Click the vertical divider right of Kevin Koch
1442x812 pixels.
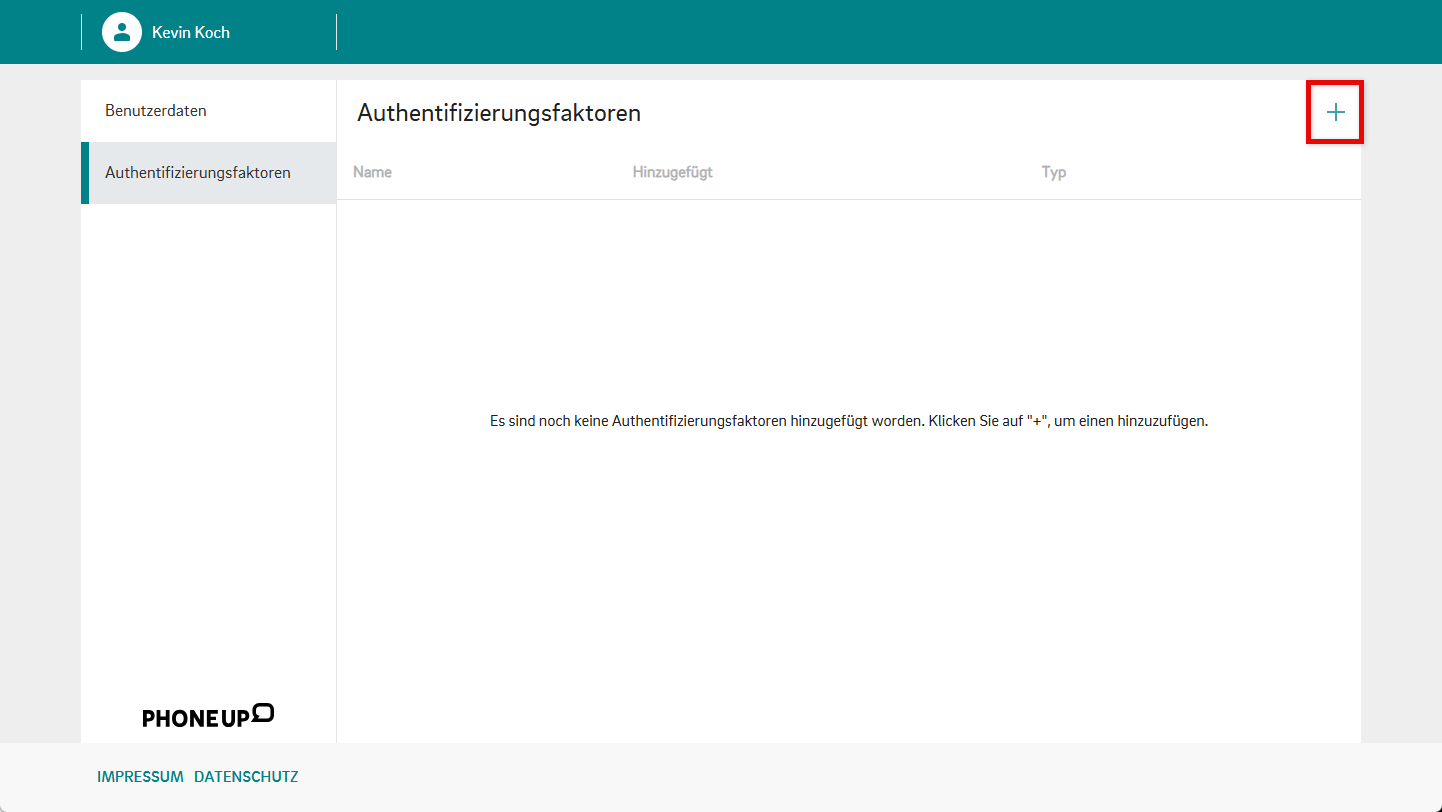tap(336, 32)
